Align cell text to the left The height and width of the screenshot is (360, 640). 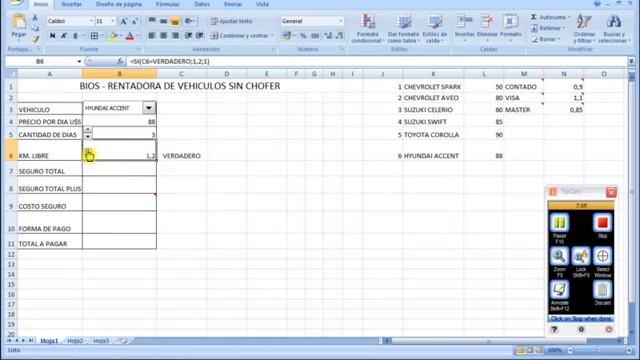tap(152, 36)
